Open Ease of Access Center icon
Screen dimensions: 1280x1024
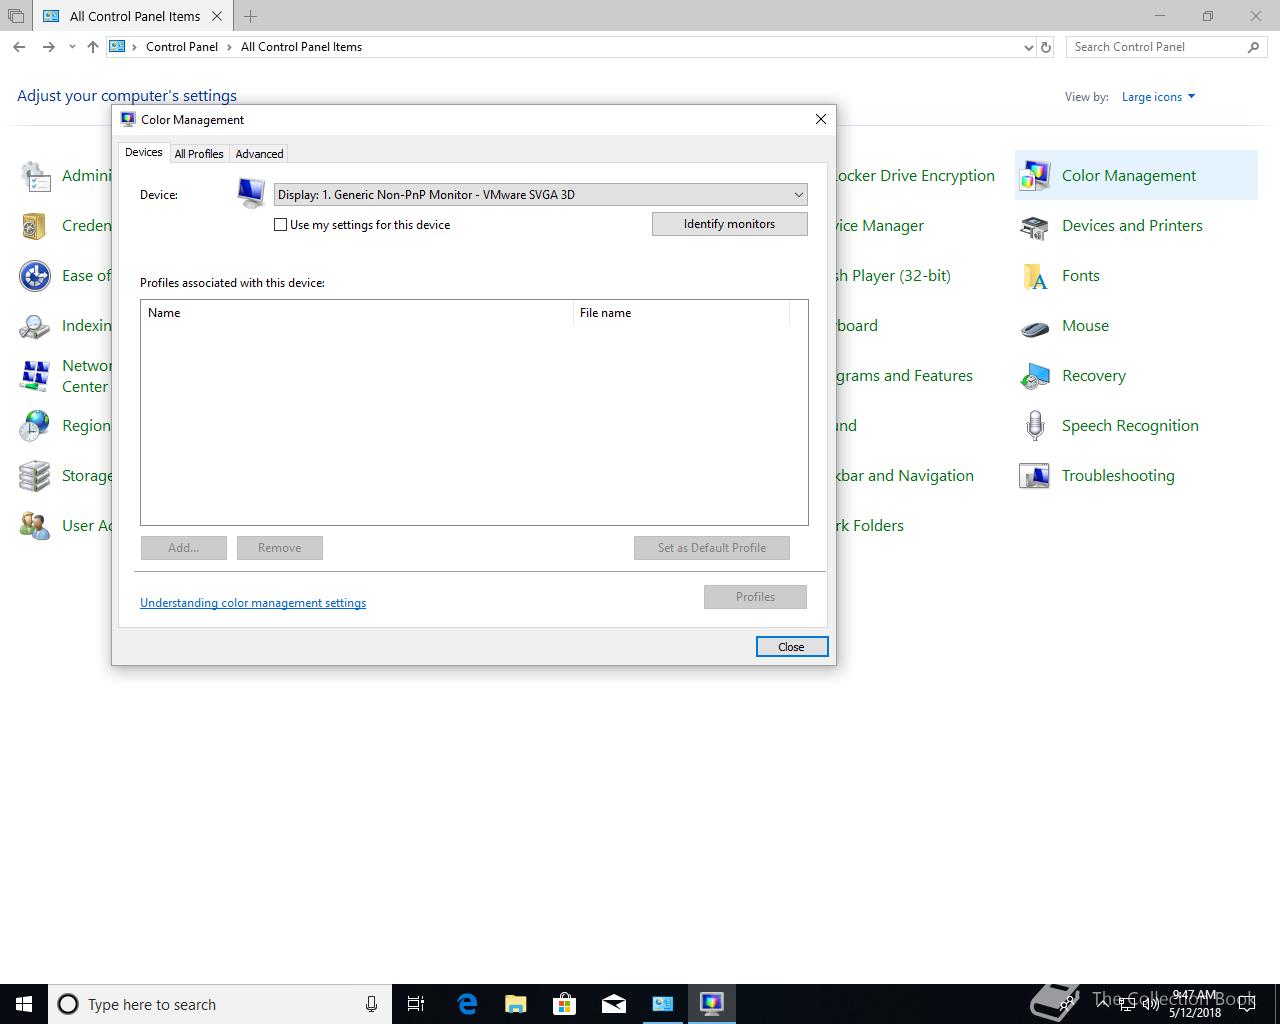point(35,276)
